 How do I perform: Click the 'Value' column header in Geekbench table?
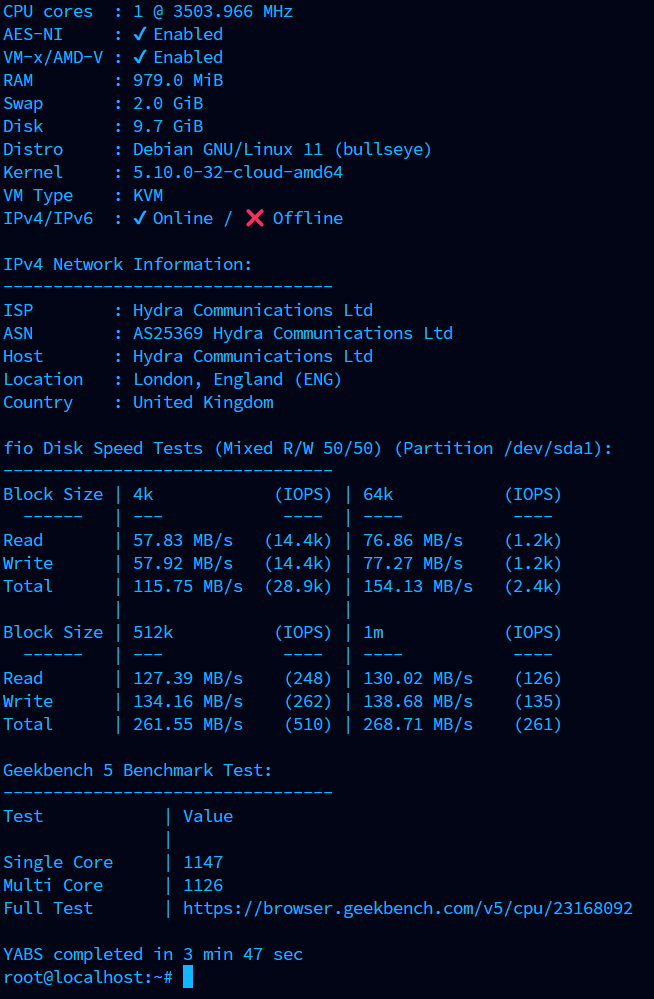208,816
